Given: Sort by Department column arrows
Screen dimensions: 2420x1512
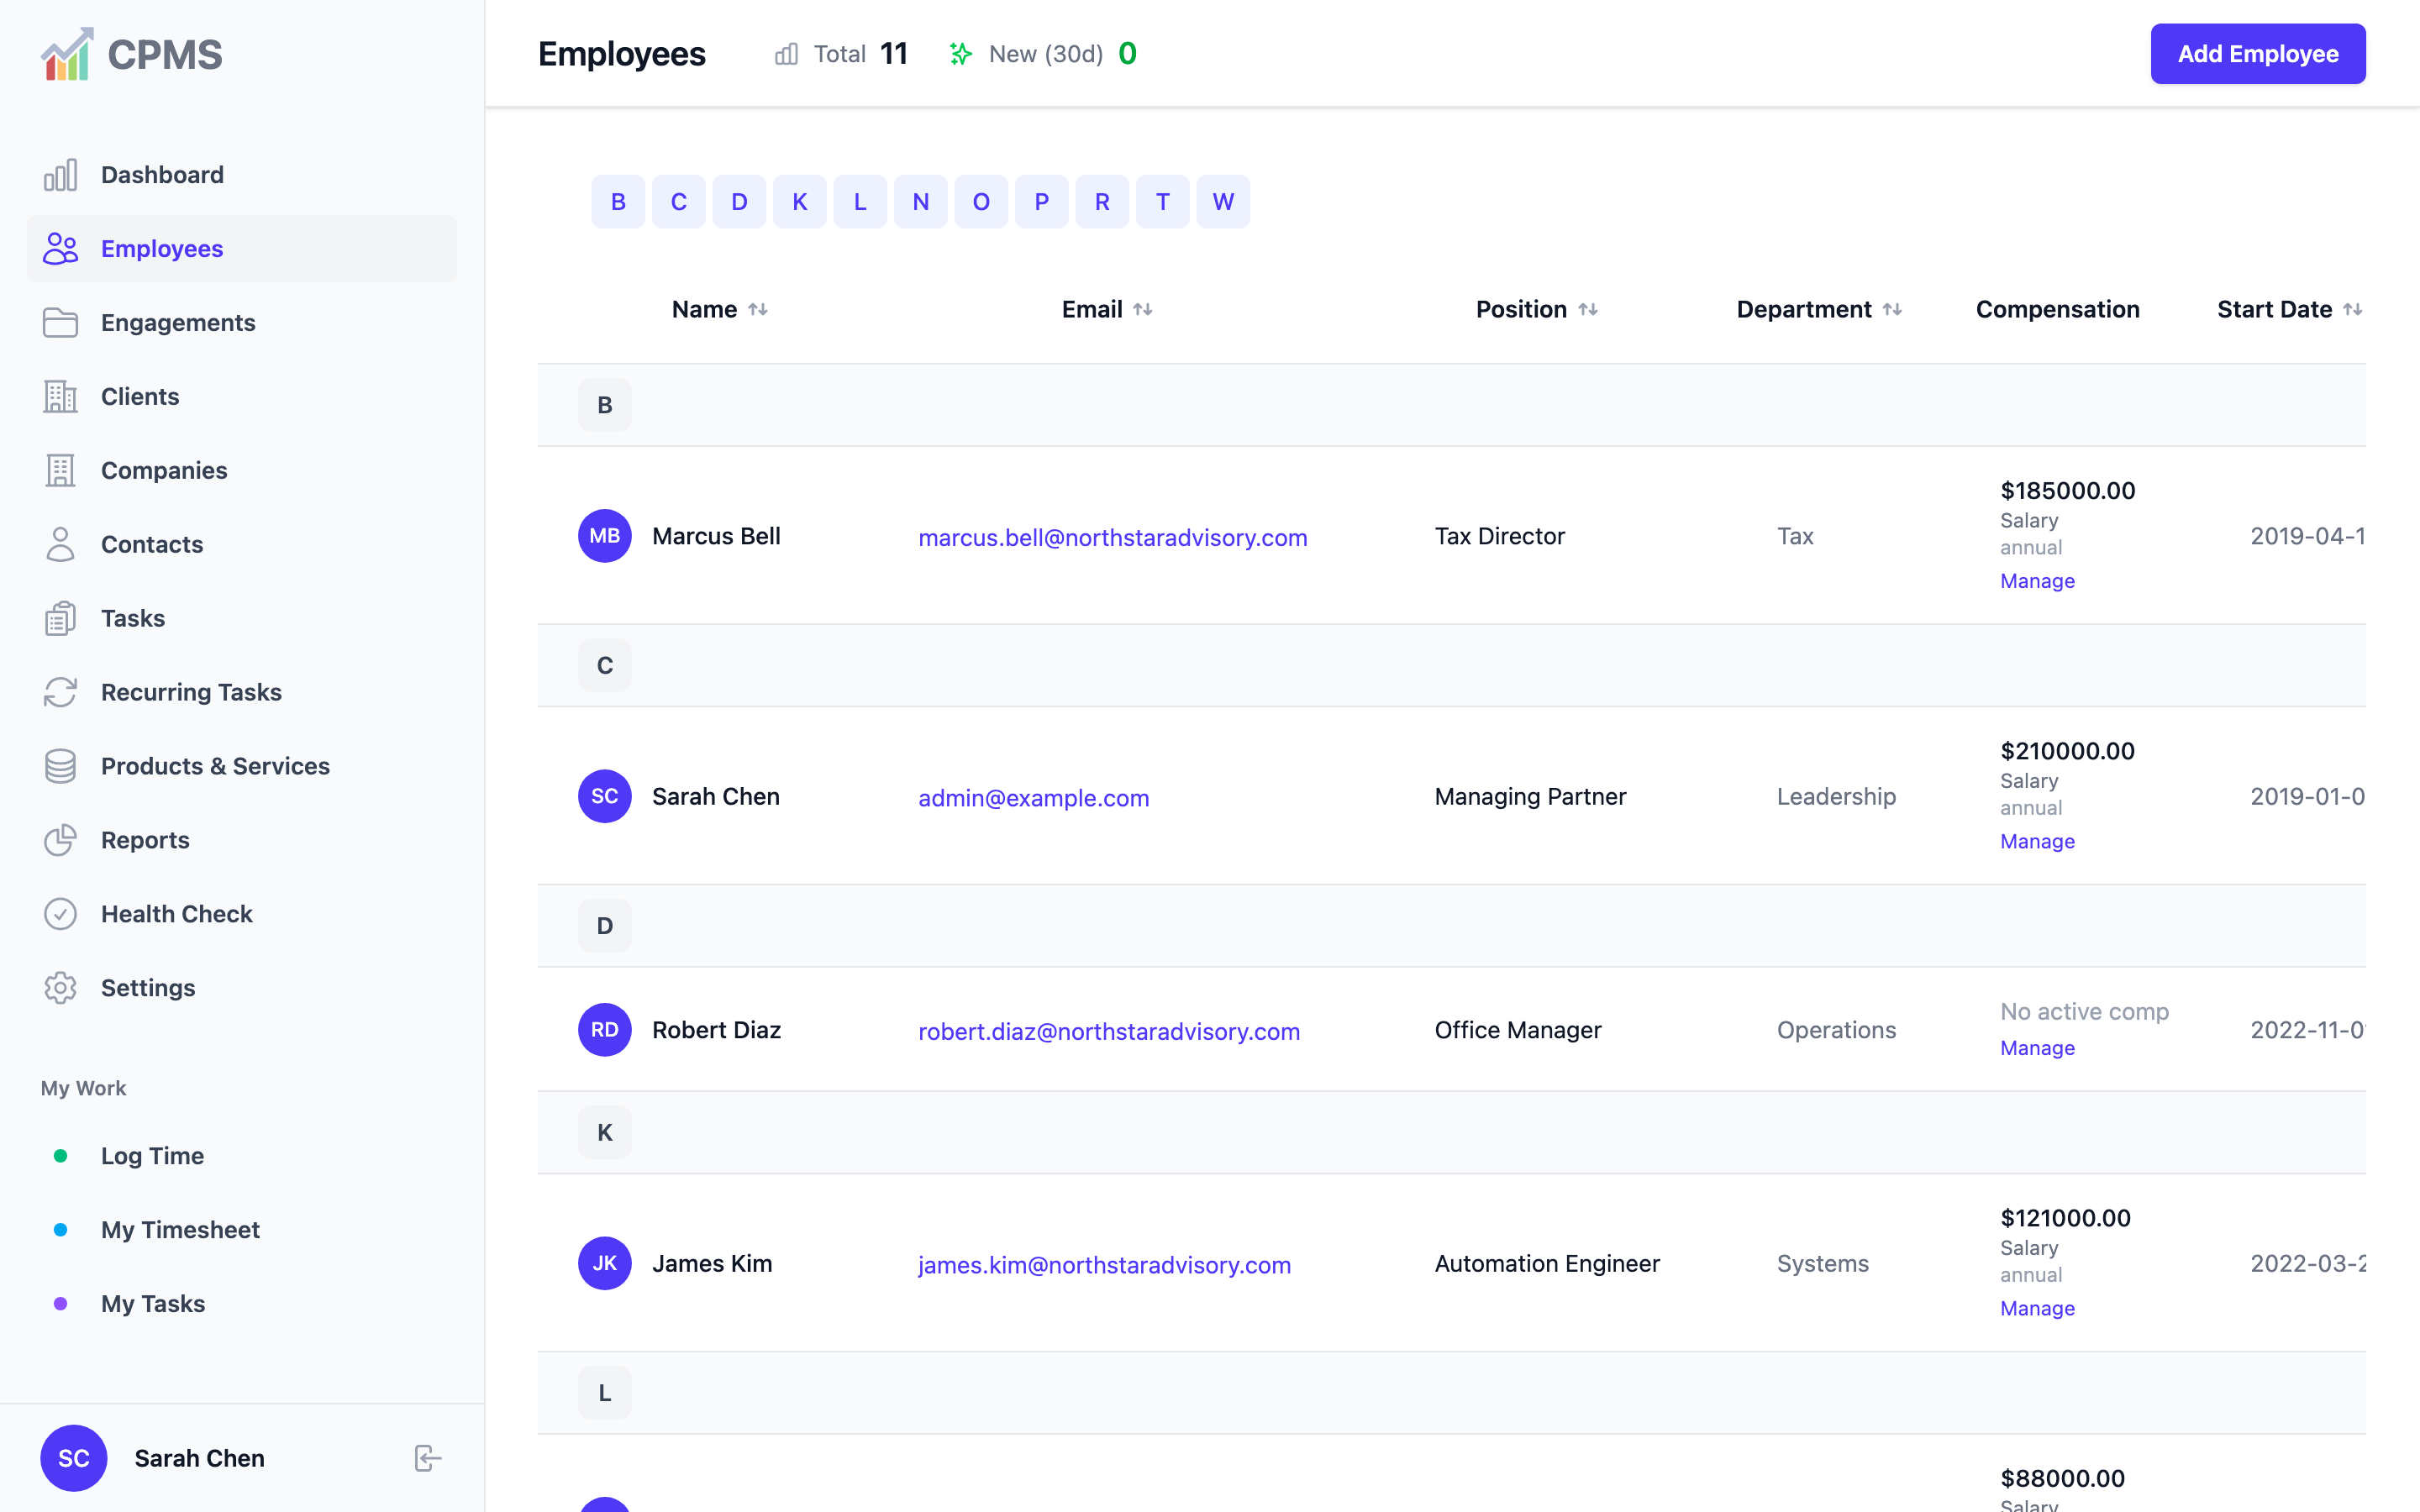Looking at the screenshot, I should [x=1892, y=310].
